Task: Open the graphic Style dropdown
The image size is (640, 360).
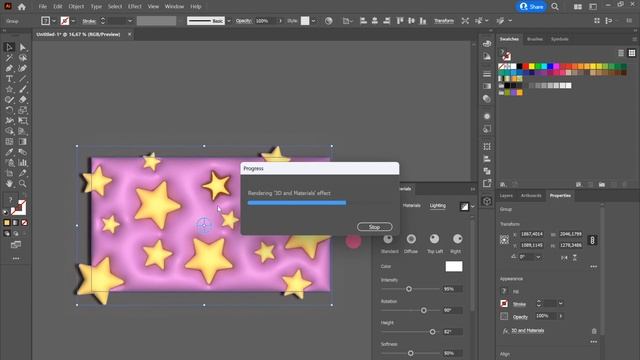Action: [x=313, y=21]
